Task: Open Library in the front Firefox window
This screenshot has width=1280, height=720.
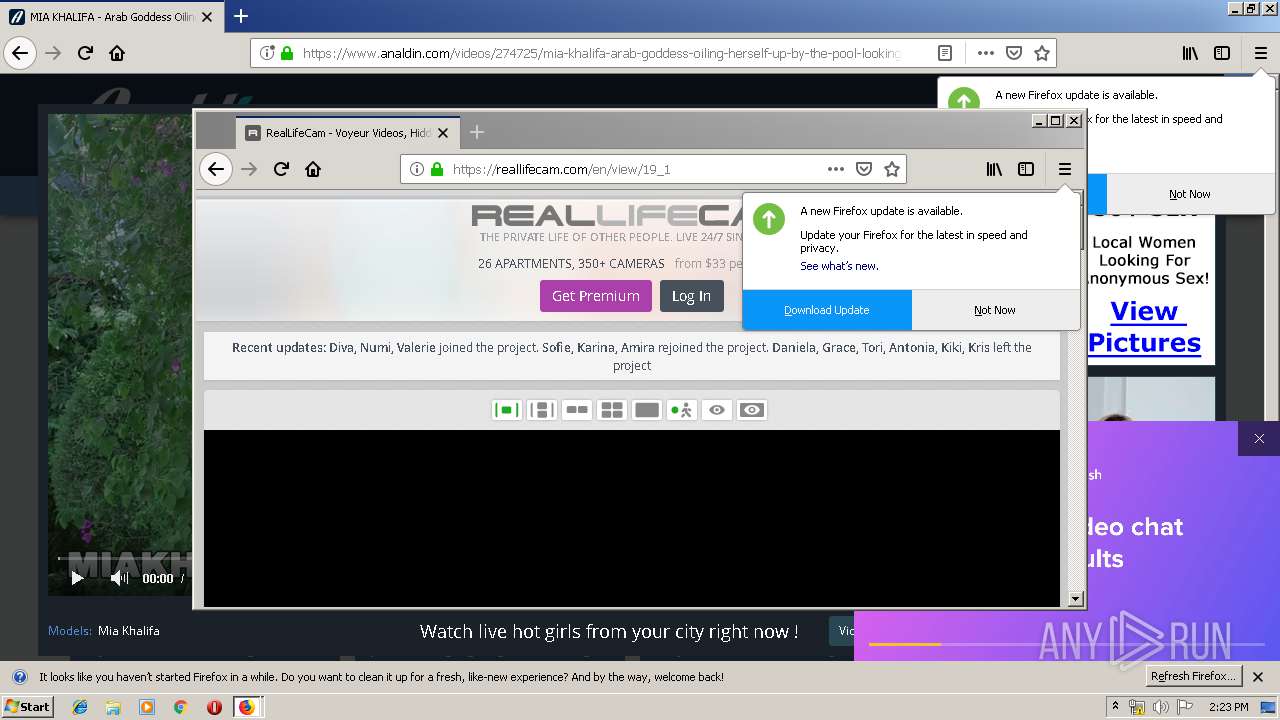Action: tap(994, 169)
